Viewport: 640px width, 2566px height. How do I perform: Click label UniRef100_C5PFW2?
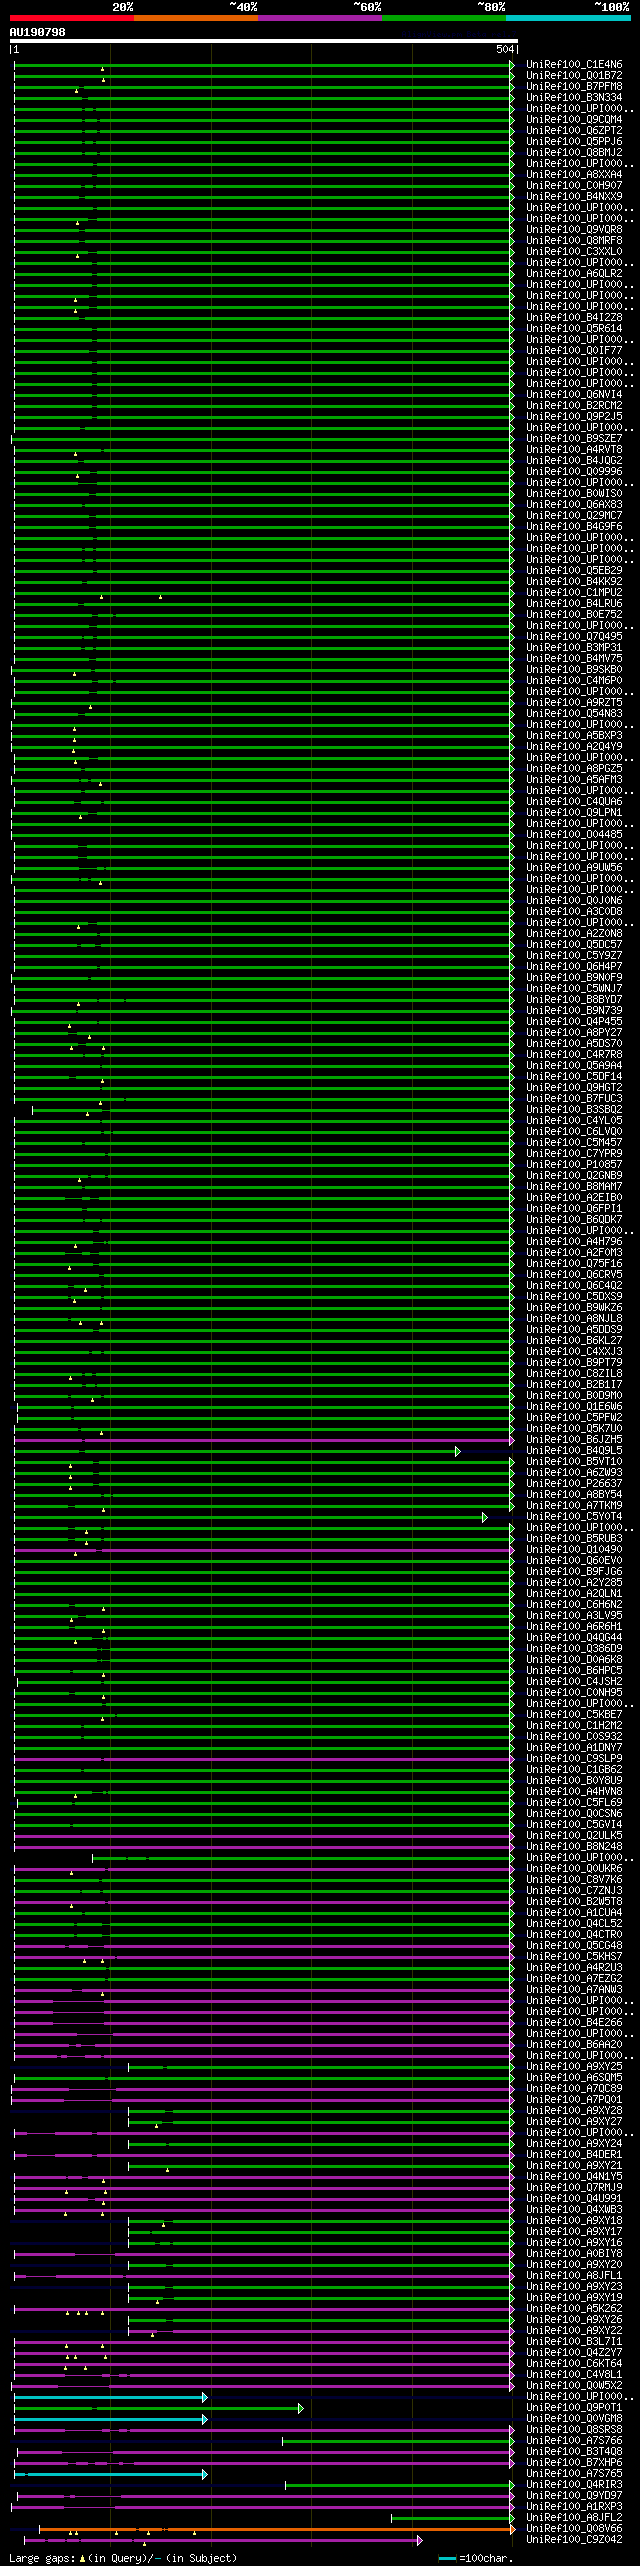point(574,1418)
